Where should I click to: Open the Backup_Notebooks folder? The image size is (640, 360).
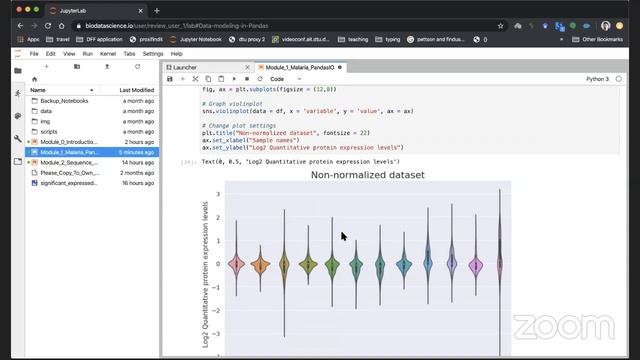coord(92,101)
